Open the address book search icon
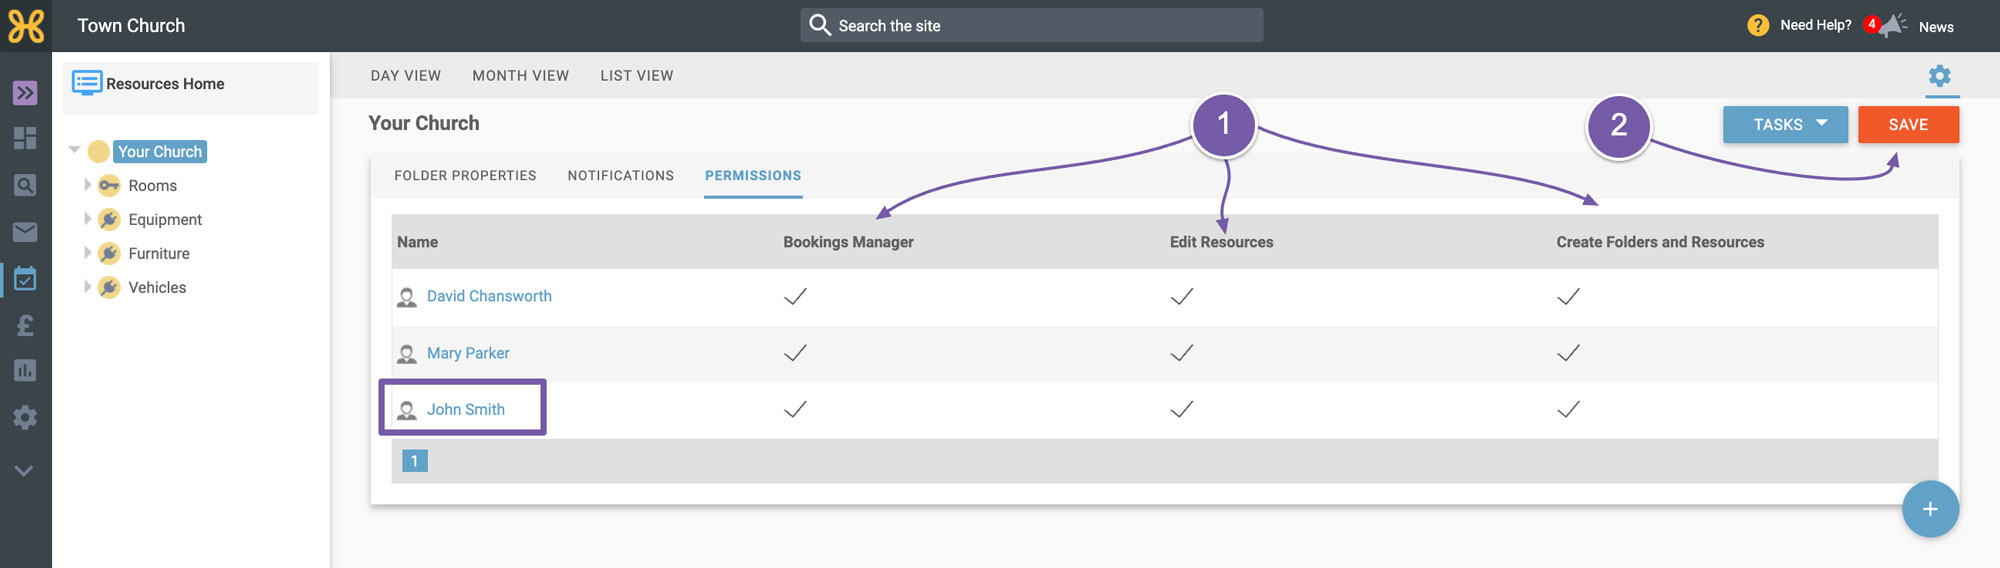The height and width of the screenshot is (568, 2000). [25, 185]
